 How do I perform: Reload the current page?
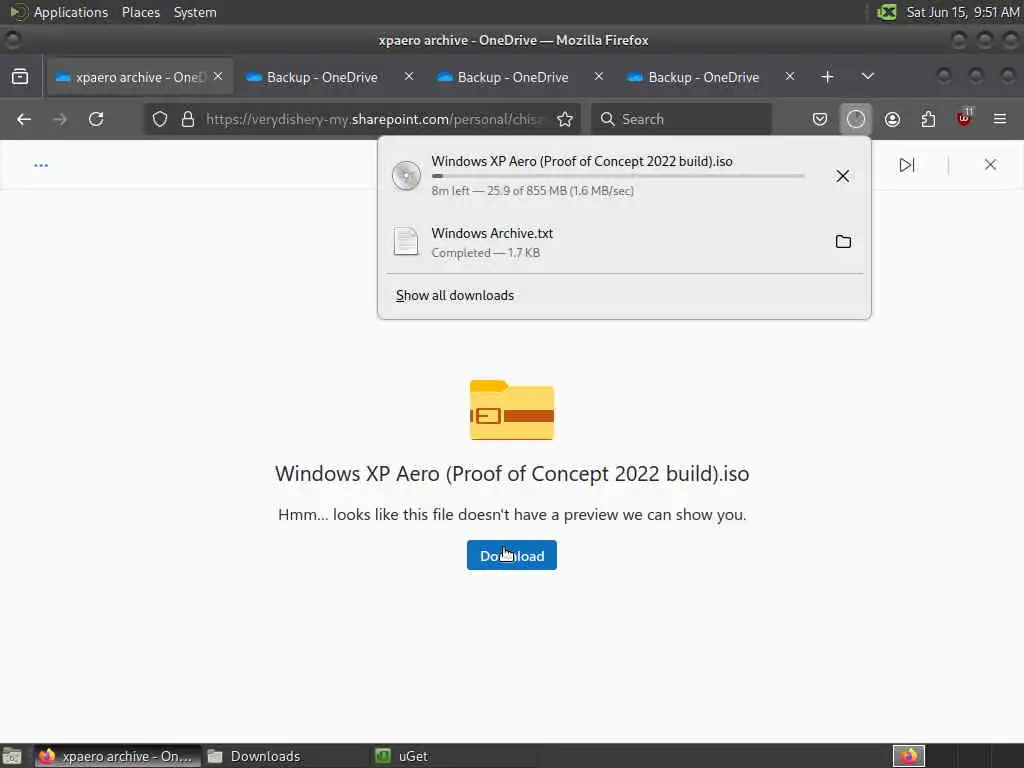click(x=96, y=119)
